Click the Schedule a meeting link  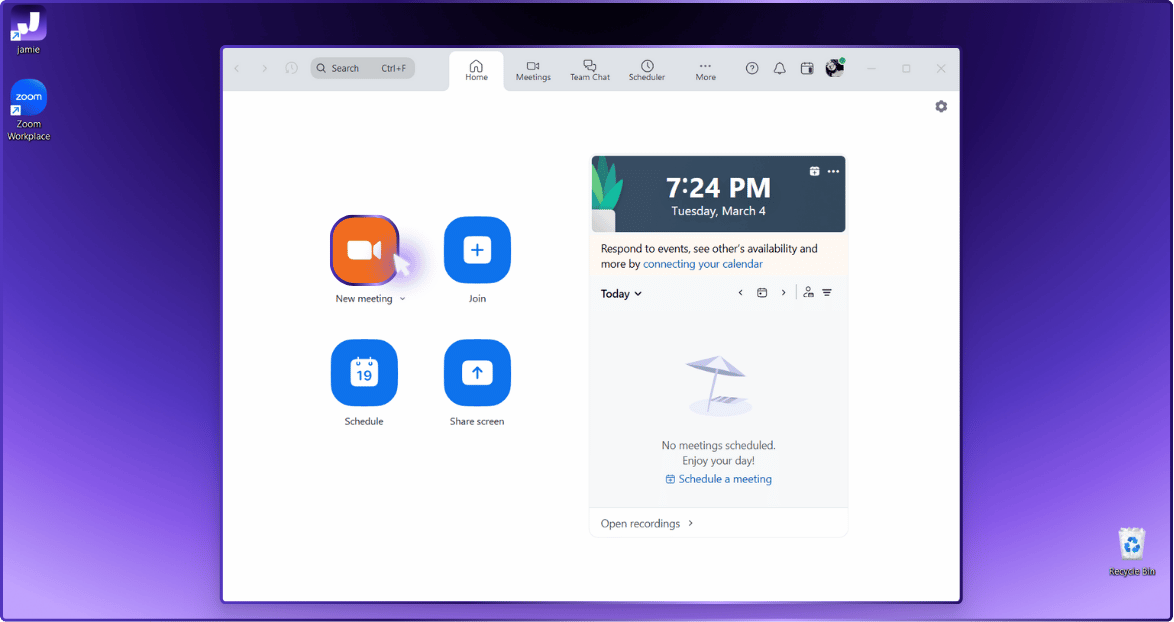coord(719,479)
